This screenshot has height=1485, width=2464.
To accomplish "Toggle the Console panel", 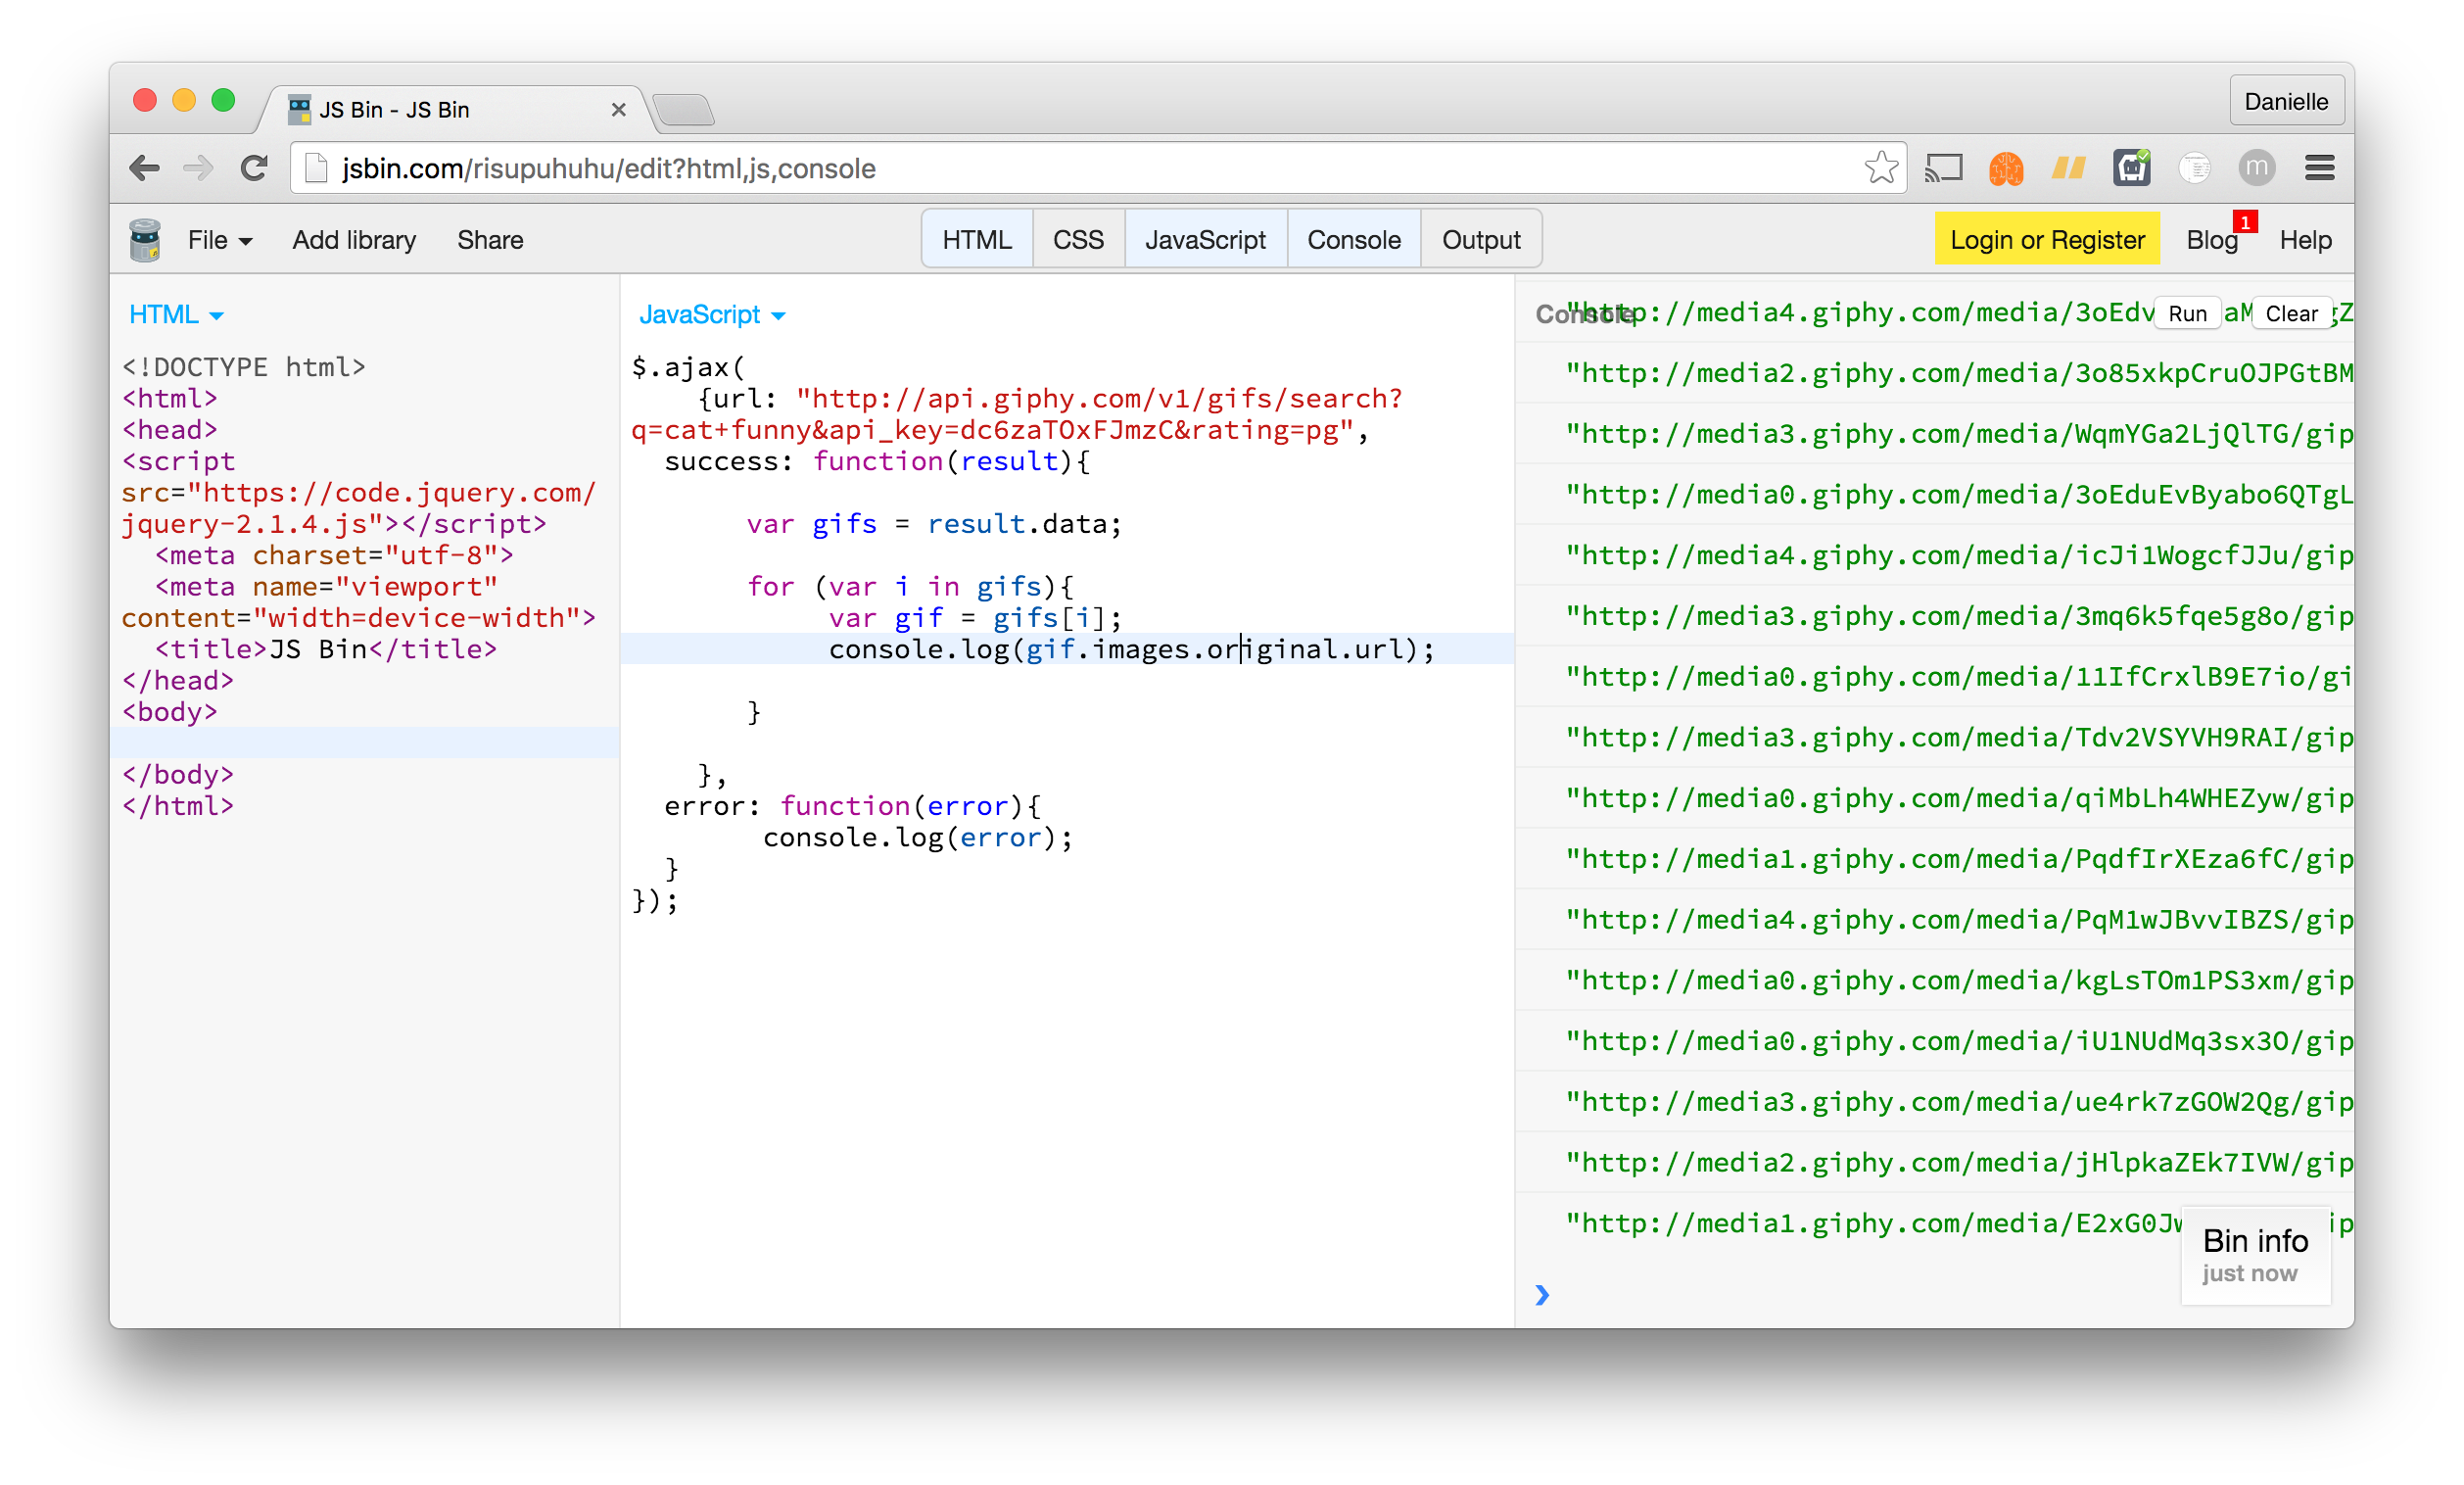I will pyautogui.click(x=1354, y=240).
